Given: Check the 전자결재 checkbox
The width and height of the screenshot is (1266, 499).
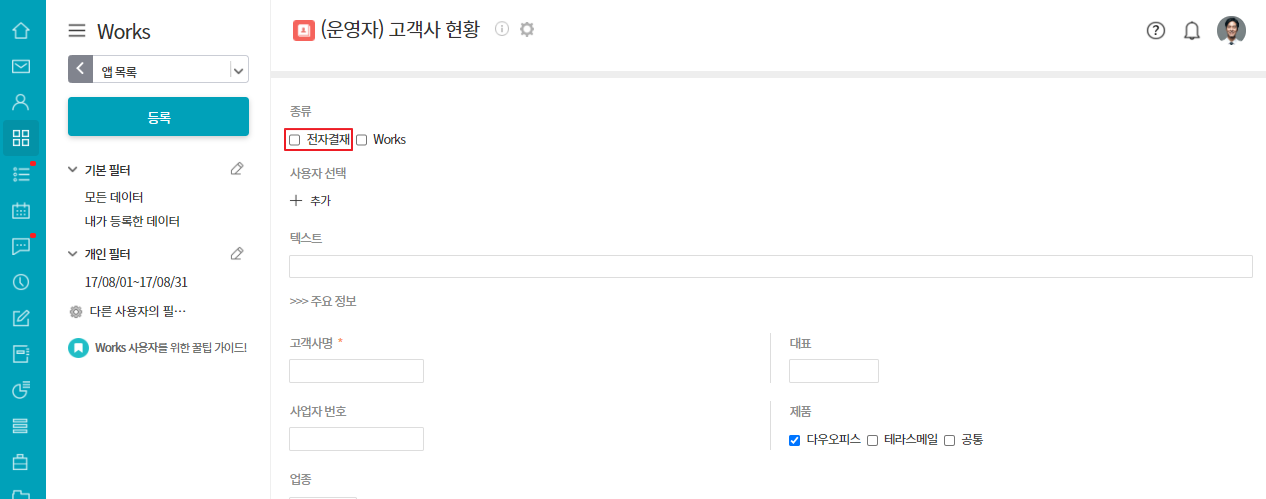Looking at the screenshot, I should click(295, 140).
